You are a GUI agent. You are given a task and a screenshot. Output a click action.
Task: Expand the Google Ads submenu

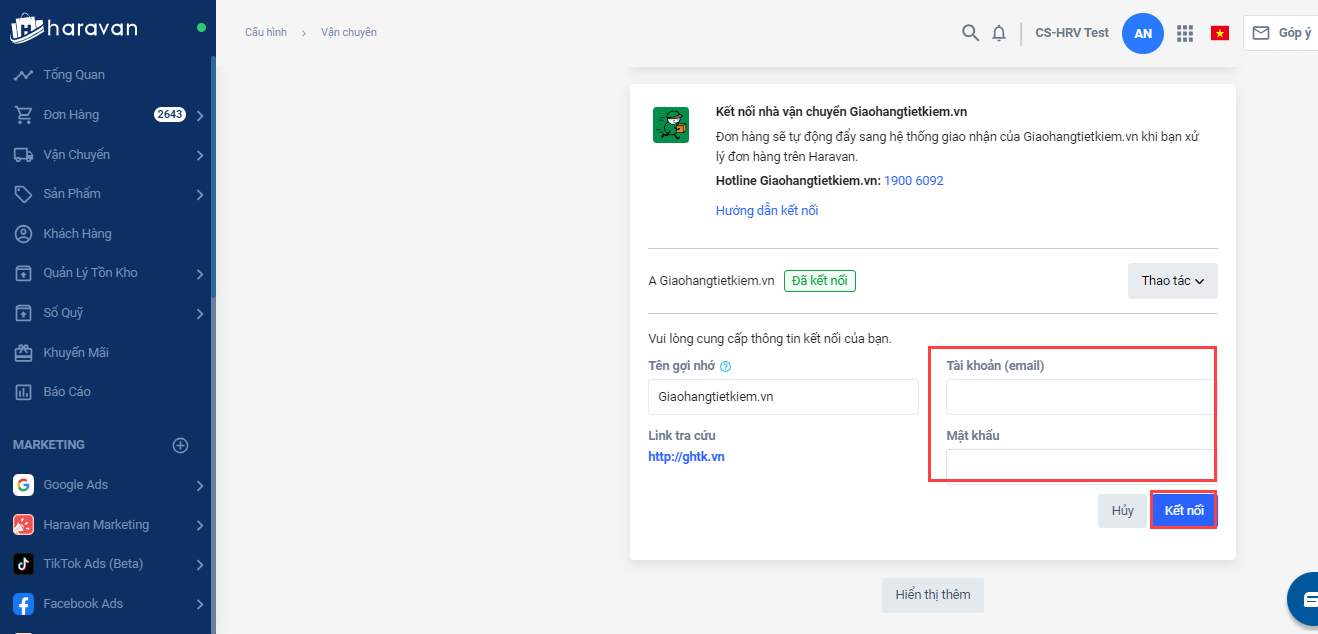[x=200, y=485]
